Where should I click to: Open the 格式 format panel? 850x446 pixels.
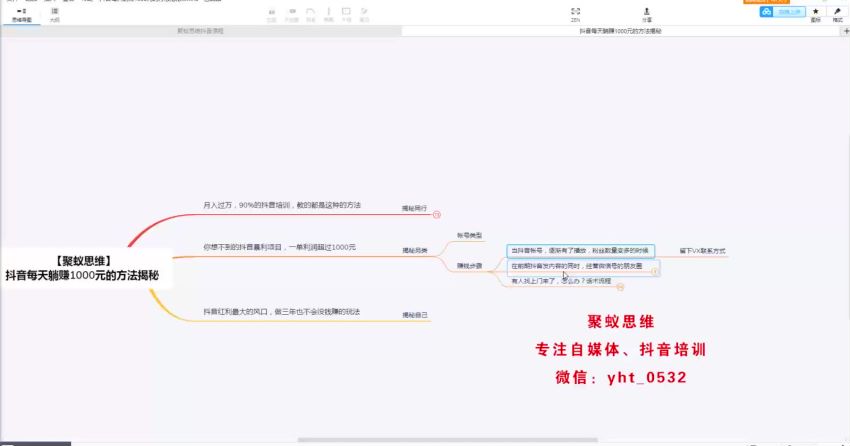click(838, 15)
